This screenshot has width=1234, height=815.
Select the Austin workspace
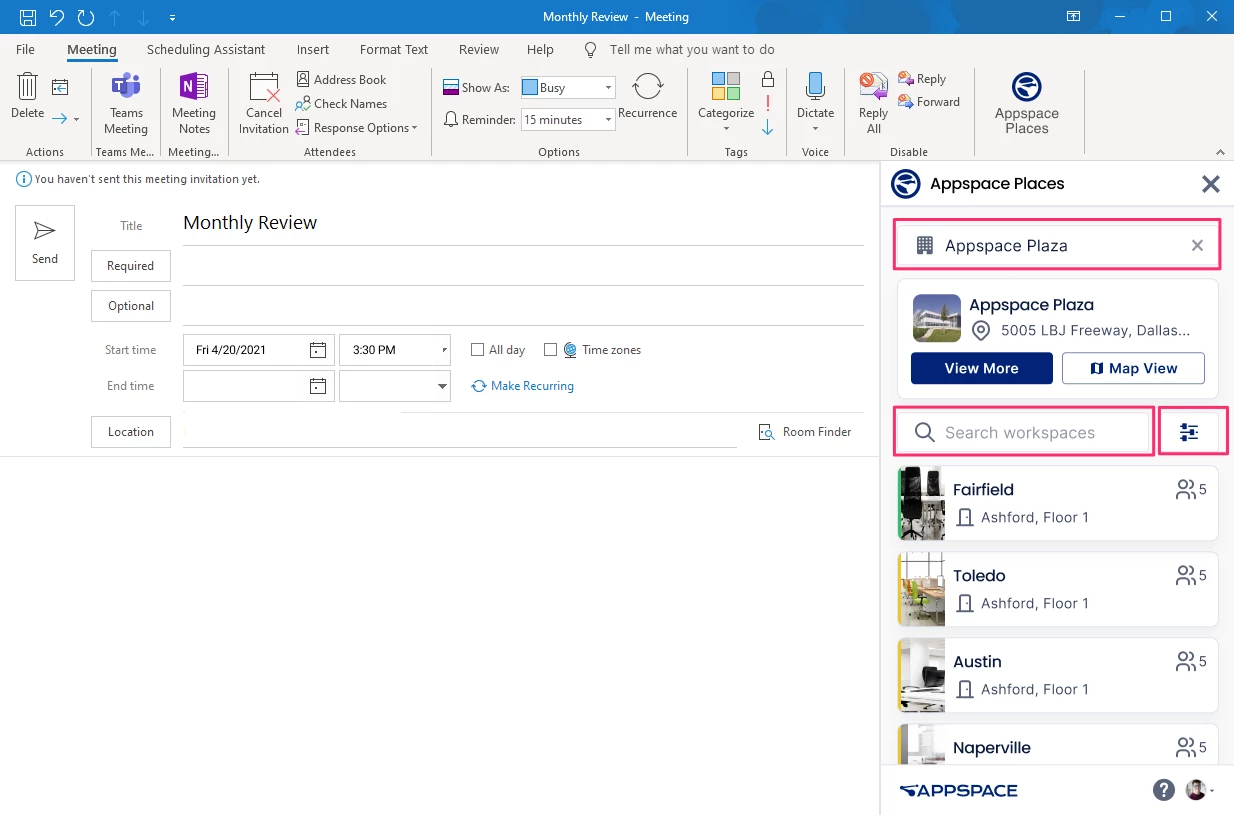(1058, 675)
